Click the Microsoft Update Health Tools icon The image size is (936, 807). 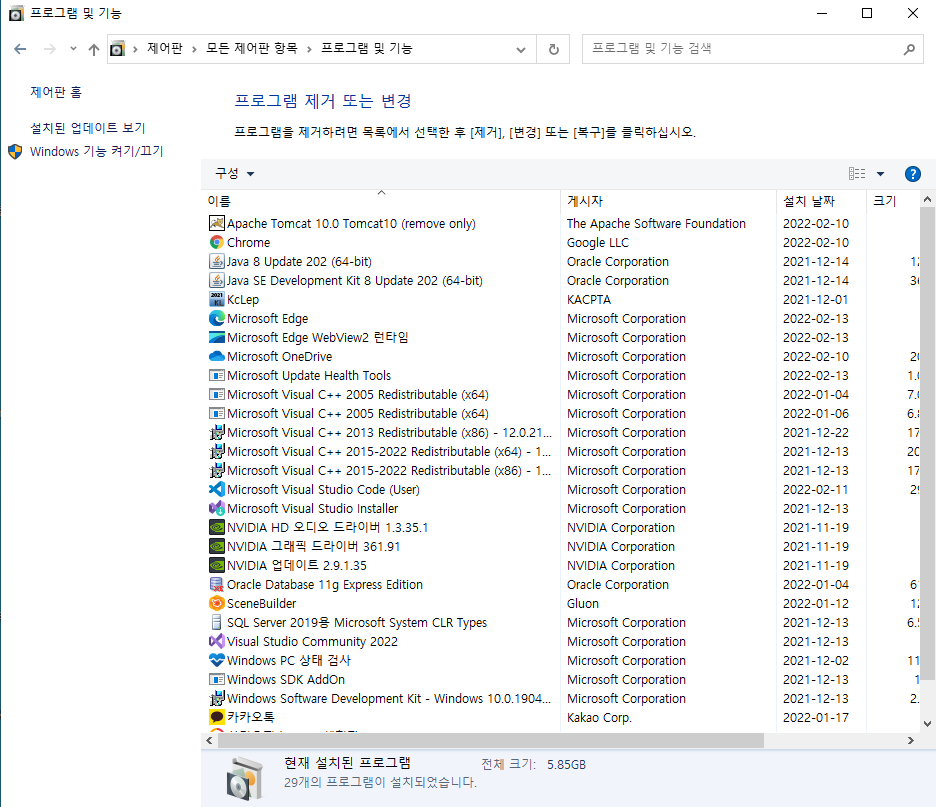tap(217, 375)
